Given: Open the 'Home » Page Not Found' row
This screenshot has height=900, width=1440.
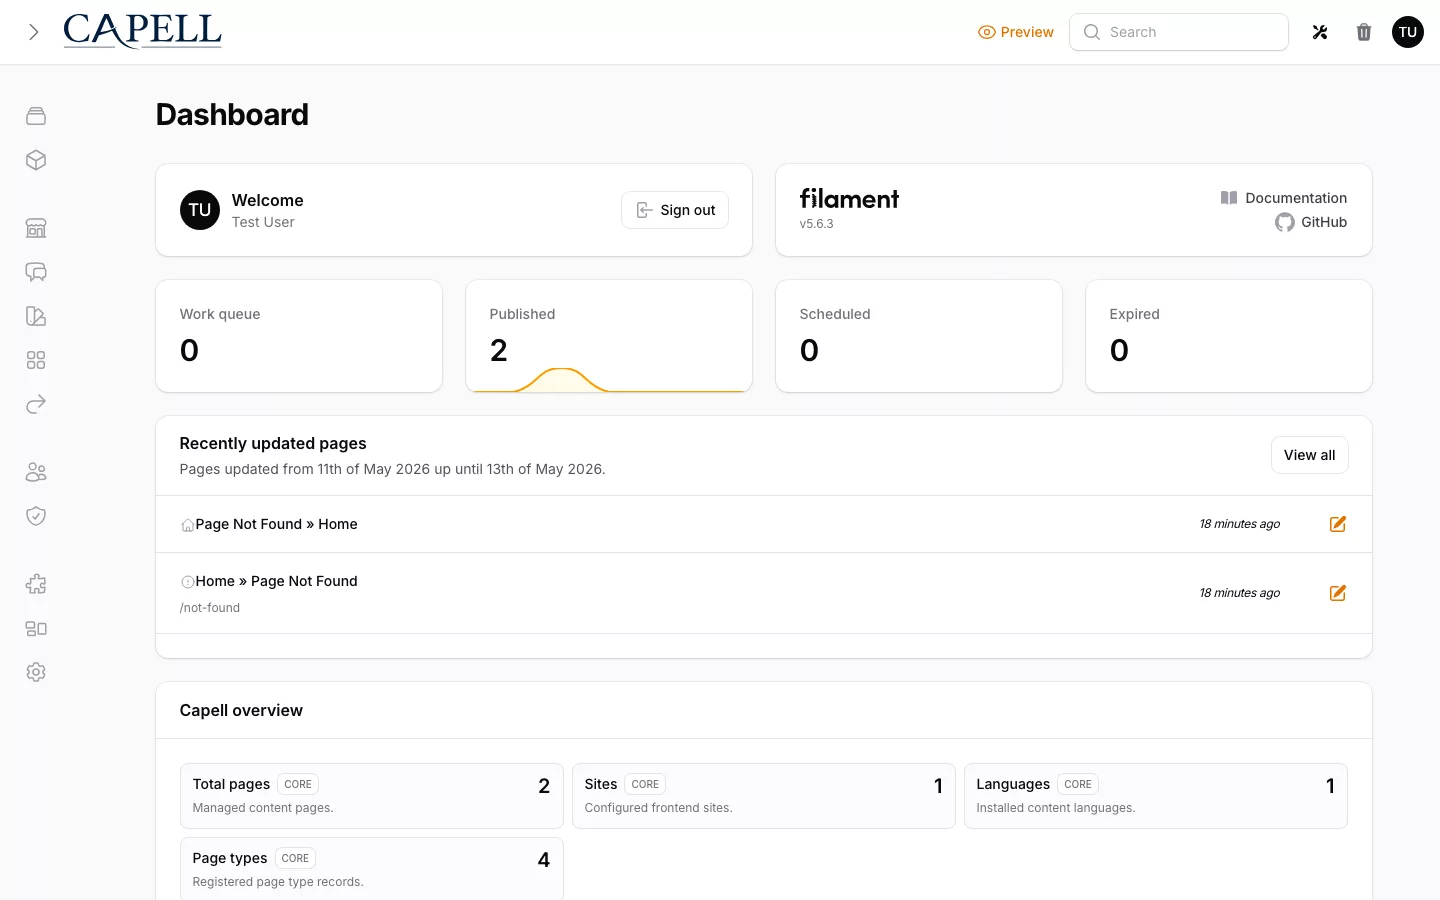Looking at the screenshot, I should coord(764,593).
